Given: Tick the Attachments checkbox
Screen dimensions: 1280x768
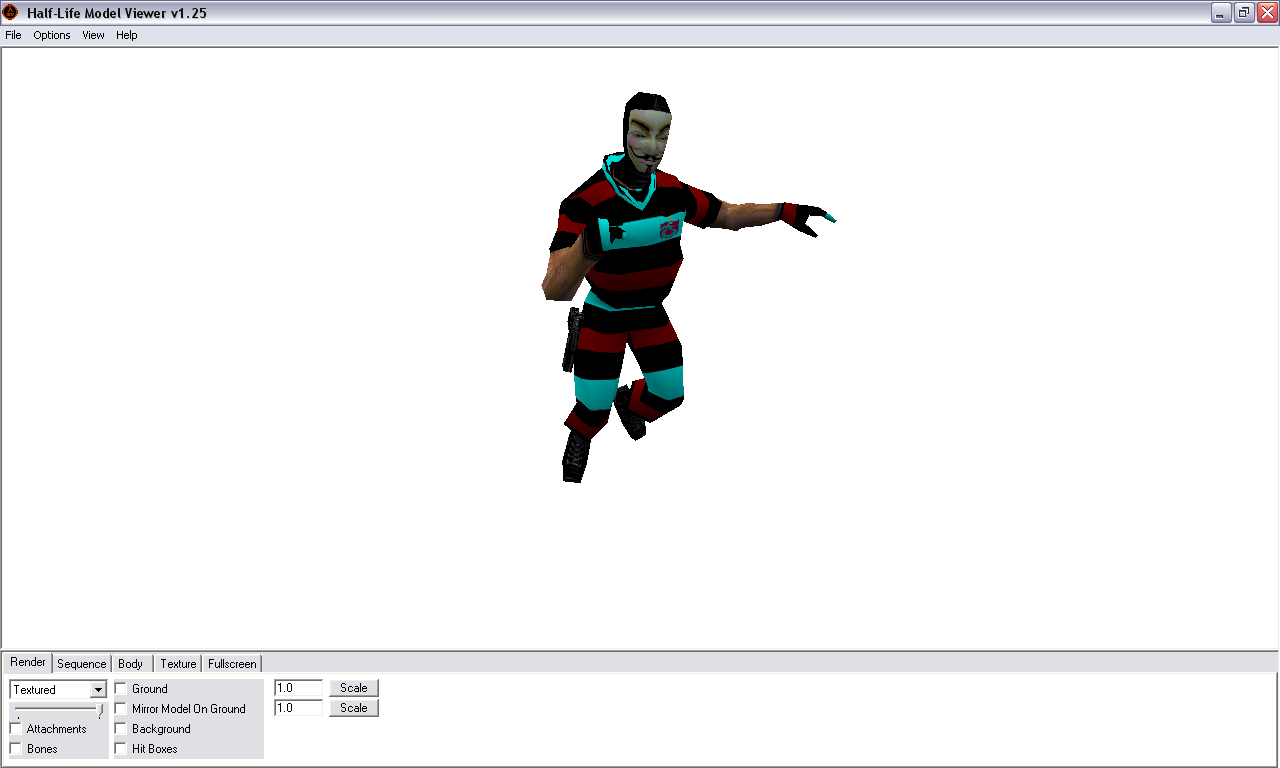Looking at the screenshot, I should click(x=16, y=729).
